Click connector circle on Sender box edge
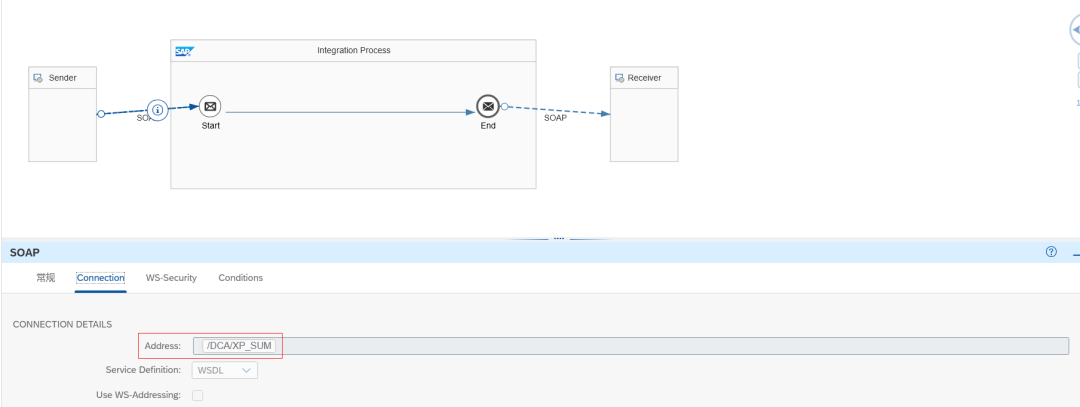 point(101,114)
